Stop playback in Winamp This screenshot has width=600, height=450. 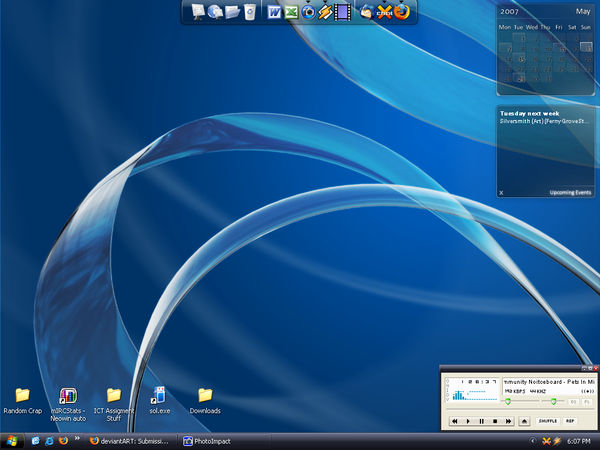pos(495,421)
